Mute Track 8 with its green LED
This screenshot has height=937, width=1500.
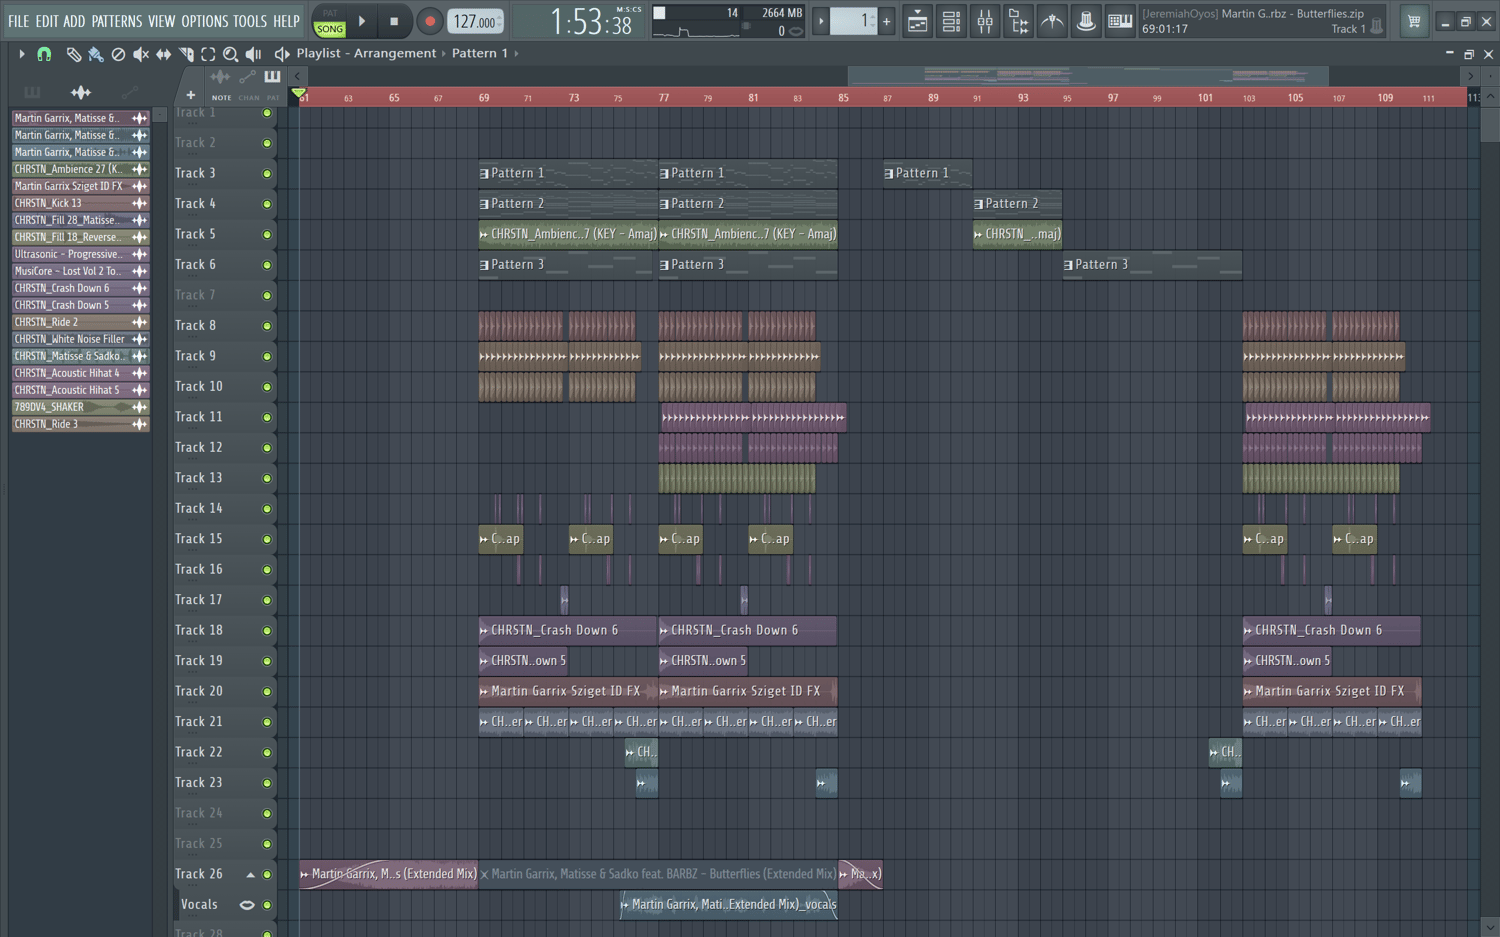pyautogui.click(x=267, y=326)
